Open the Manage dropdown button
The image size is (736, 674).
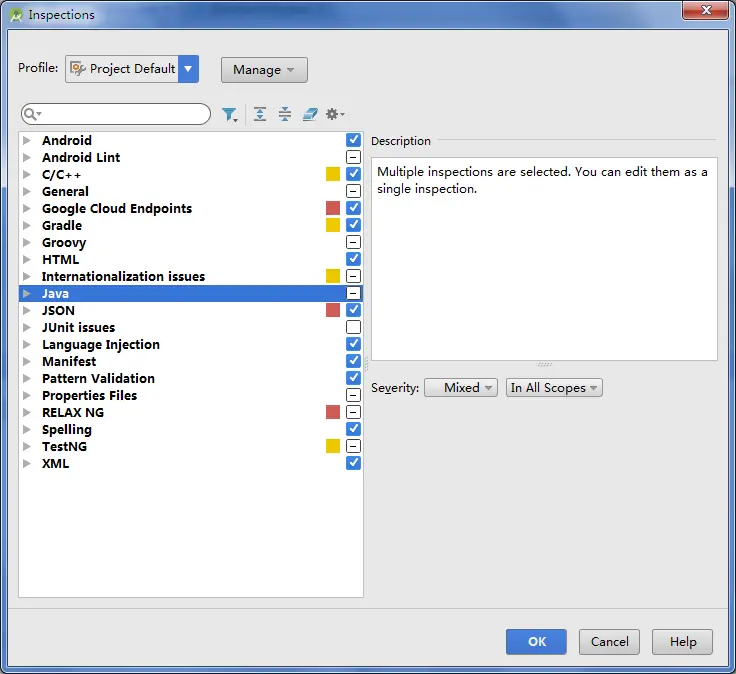point(264,70)
